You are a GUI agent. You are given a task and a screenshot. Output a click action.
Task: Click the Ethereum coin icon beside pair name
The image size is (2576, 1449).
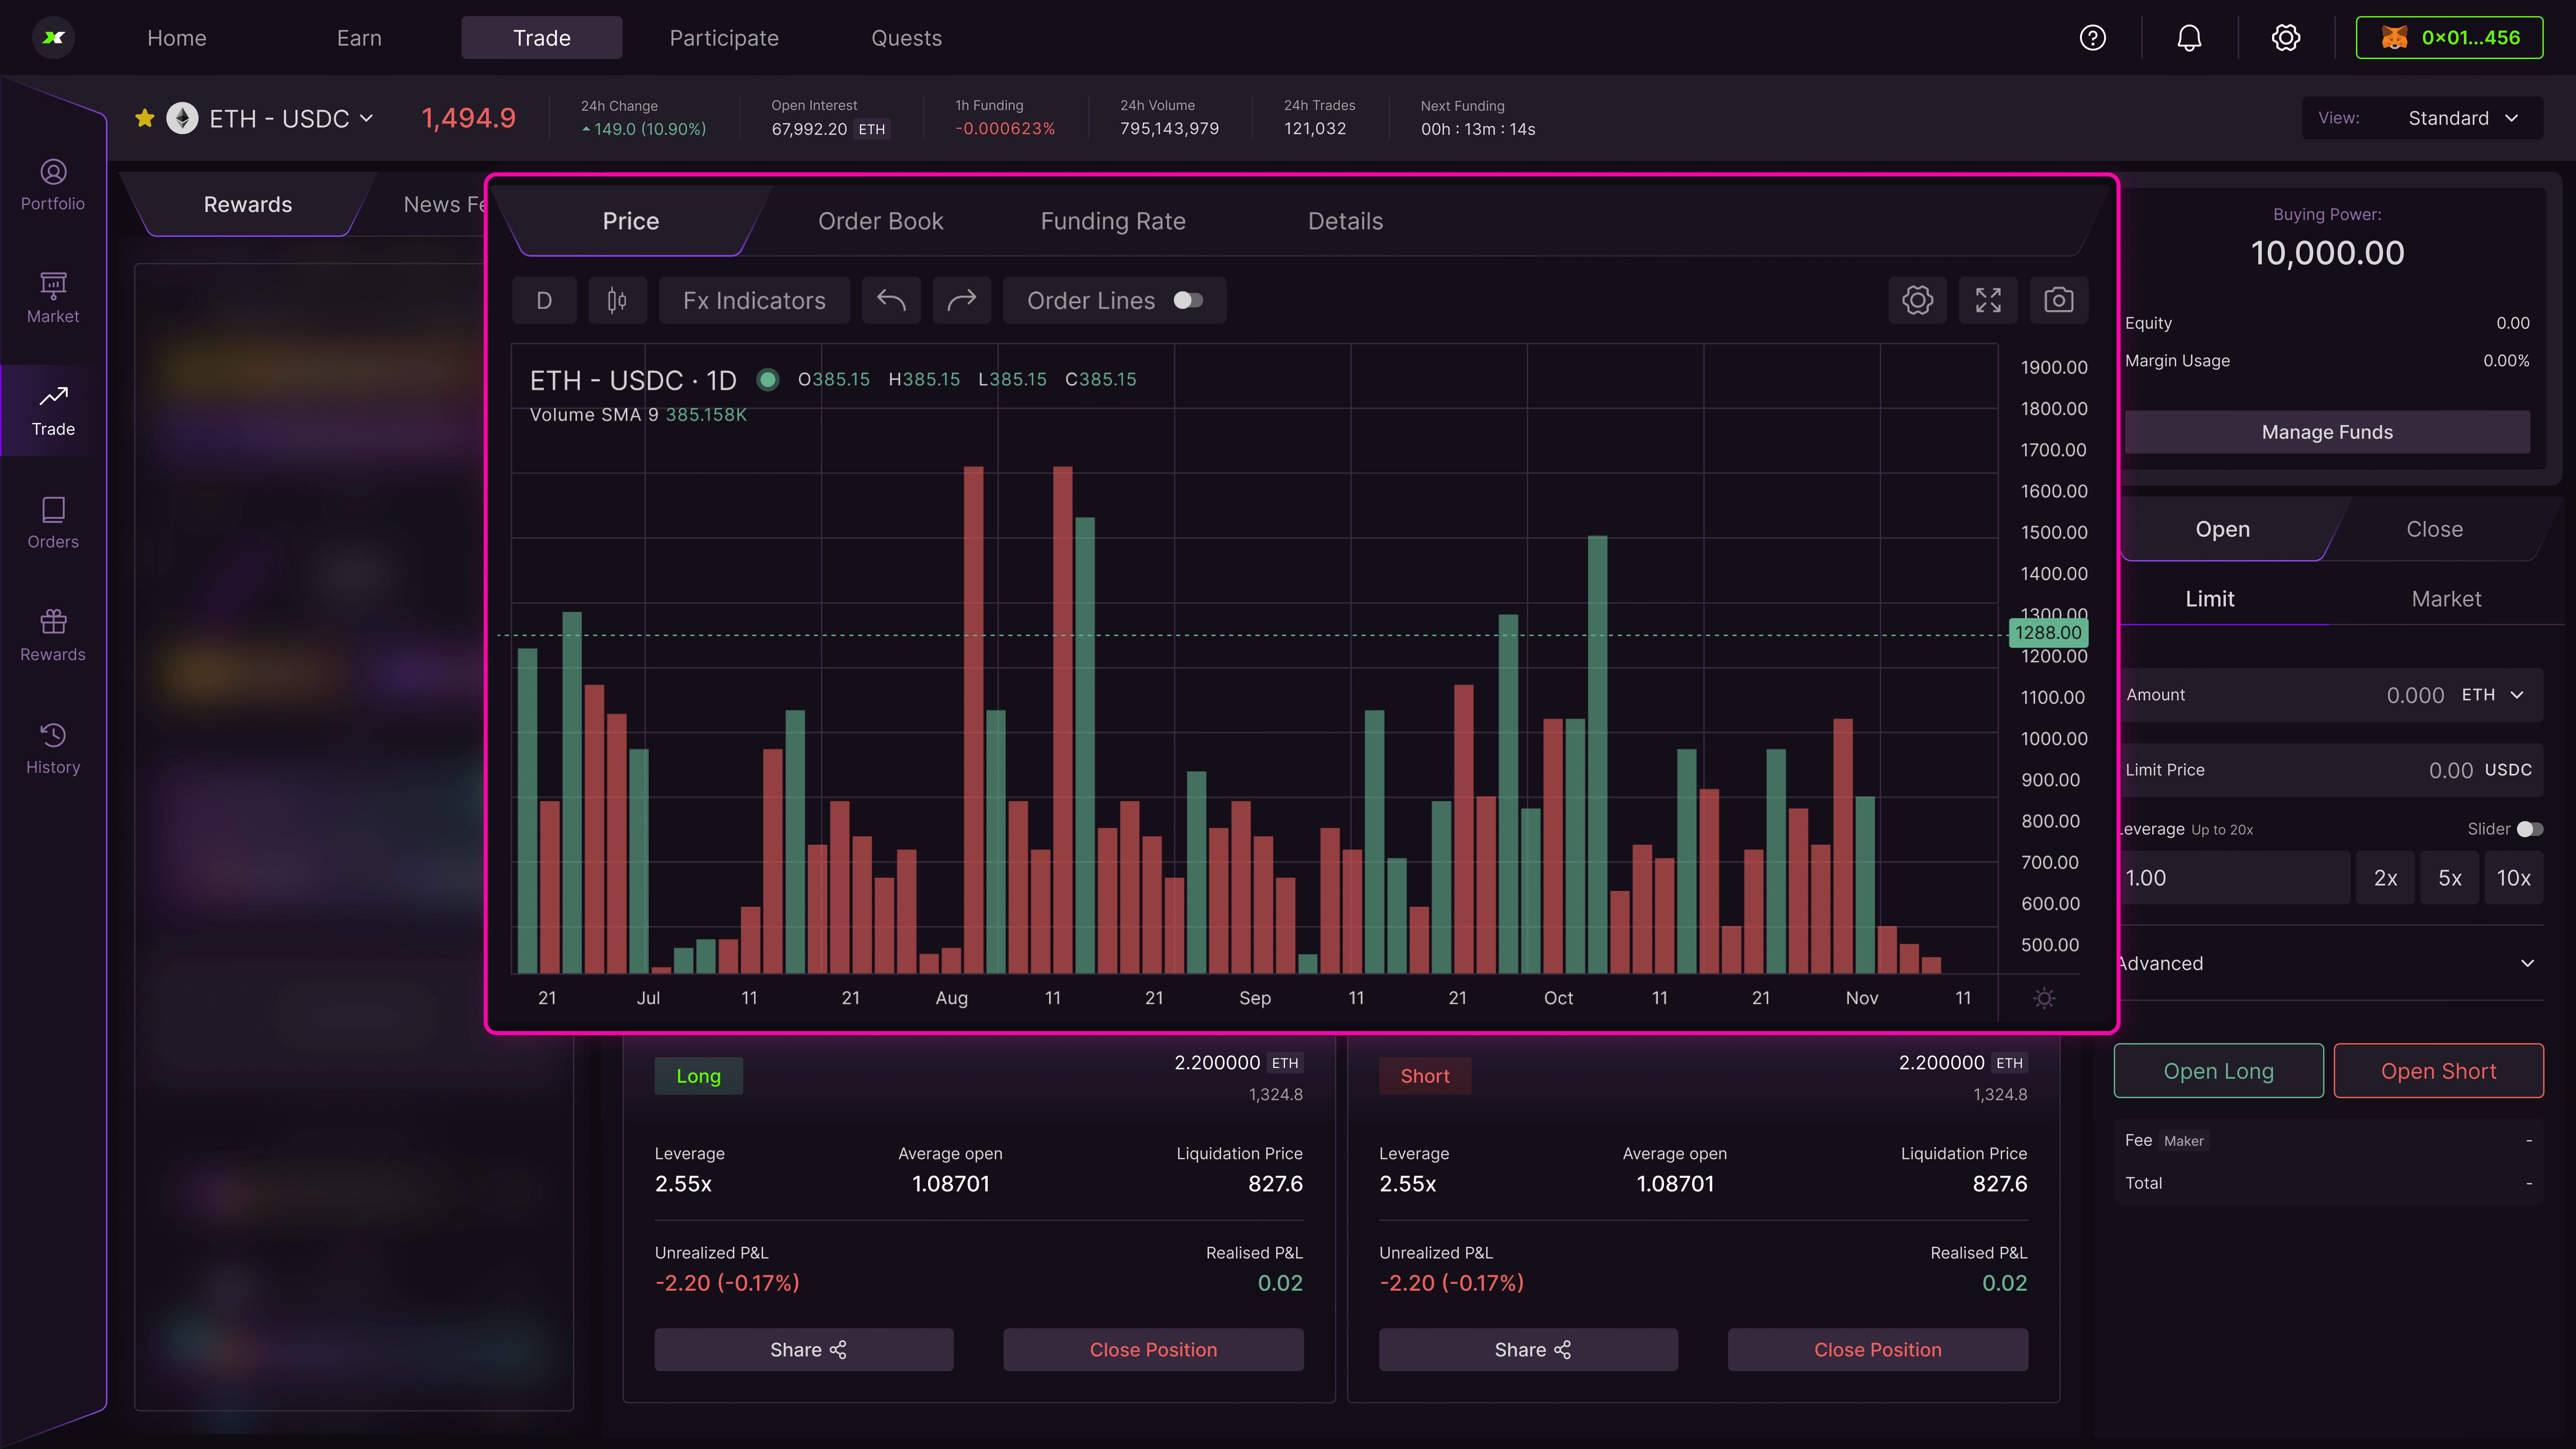182,118
